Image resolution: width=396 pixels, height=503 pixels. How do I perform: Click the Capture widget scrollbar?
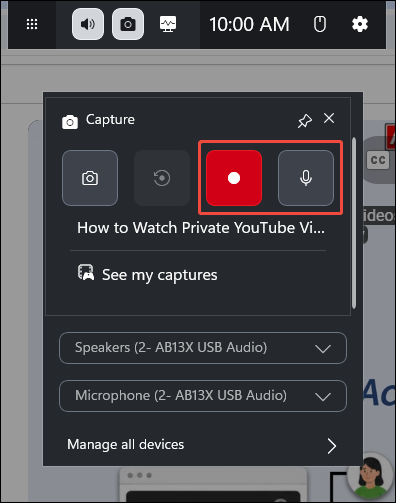pos(354,223)
